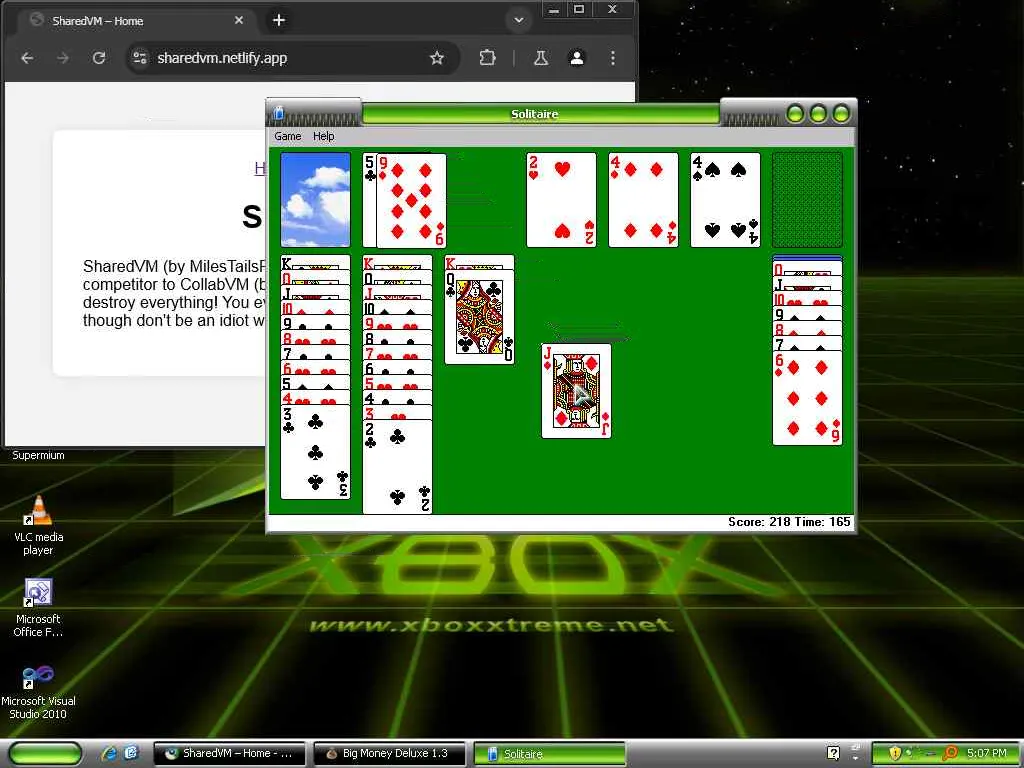Image resolution: width=1024 pixels, height=768 pixels.
Task: Click the four of spades foundation pile
Action: click(x=726, y=200)
